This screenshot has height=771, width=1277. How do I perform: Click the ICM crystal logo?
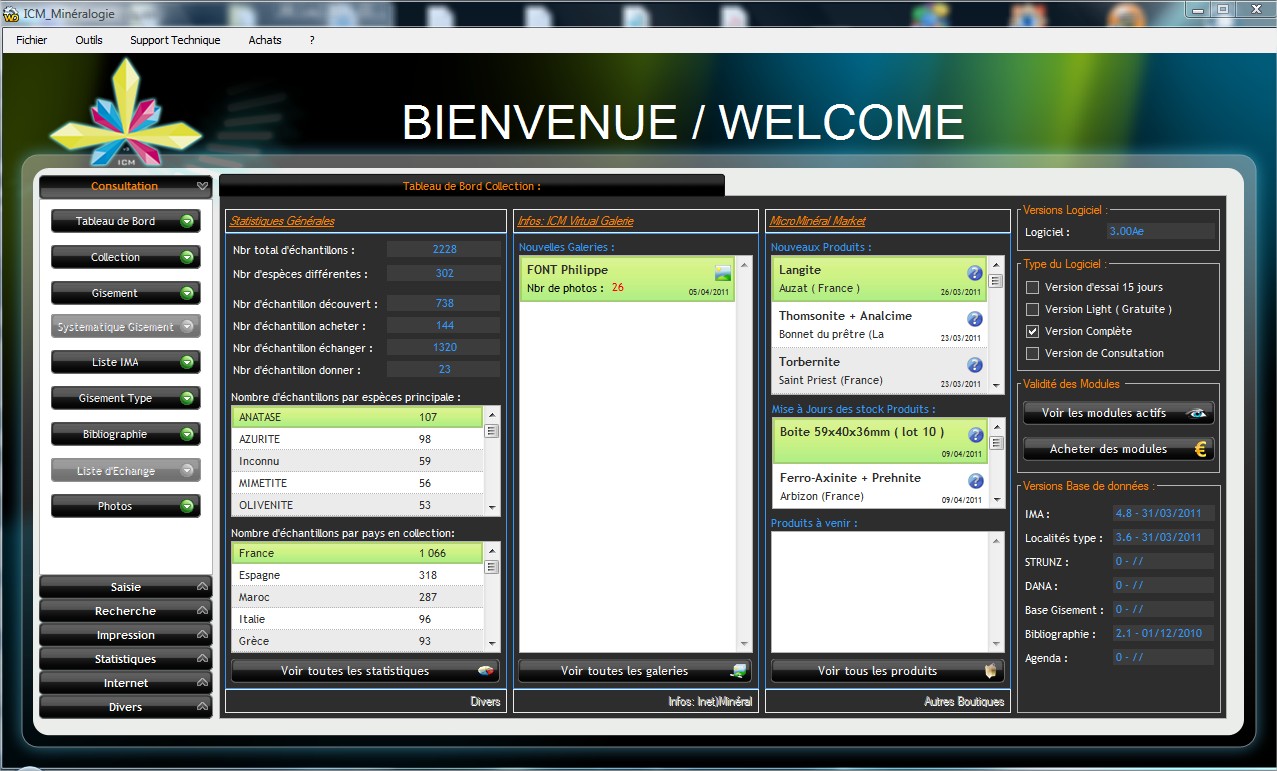pyautogui.click(x=125, y=112)
